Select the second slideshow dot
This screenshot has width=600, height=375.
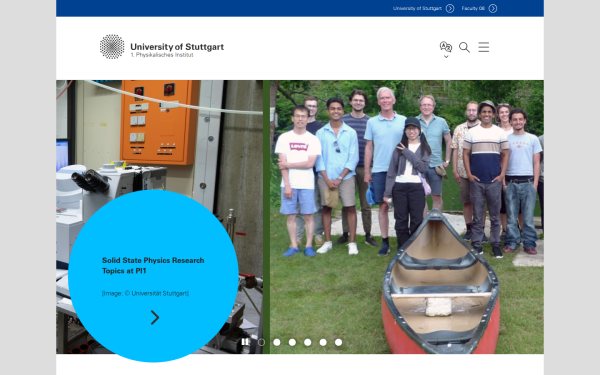[x=277, y=342]
